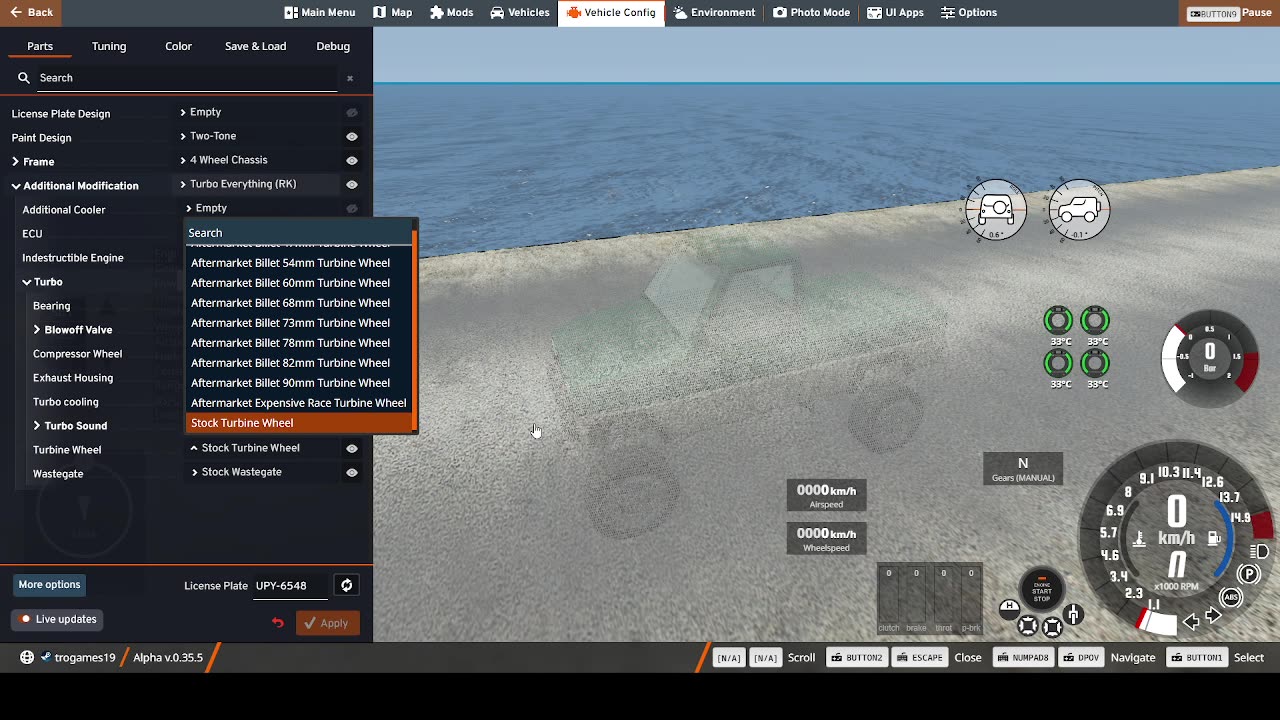This screenshot has height=720, width=1280.
Task: Expand the Turbo Sound node
Action: coord(37,426)
